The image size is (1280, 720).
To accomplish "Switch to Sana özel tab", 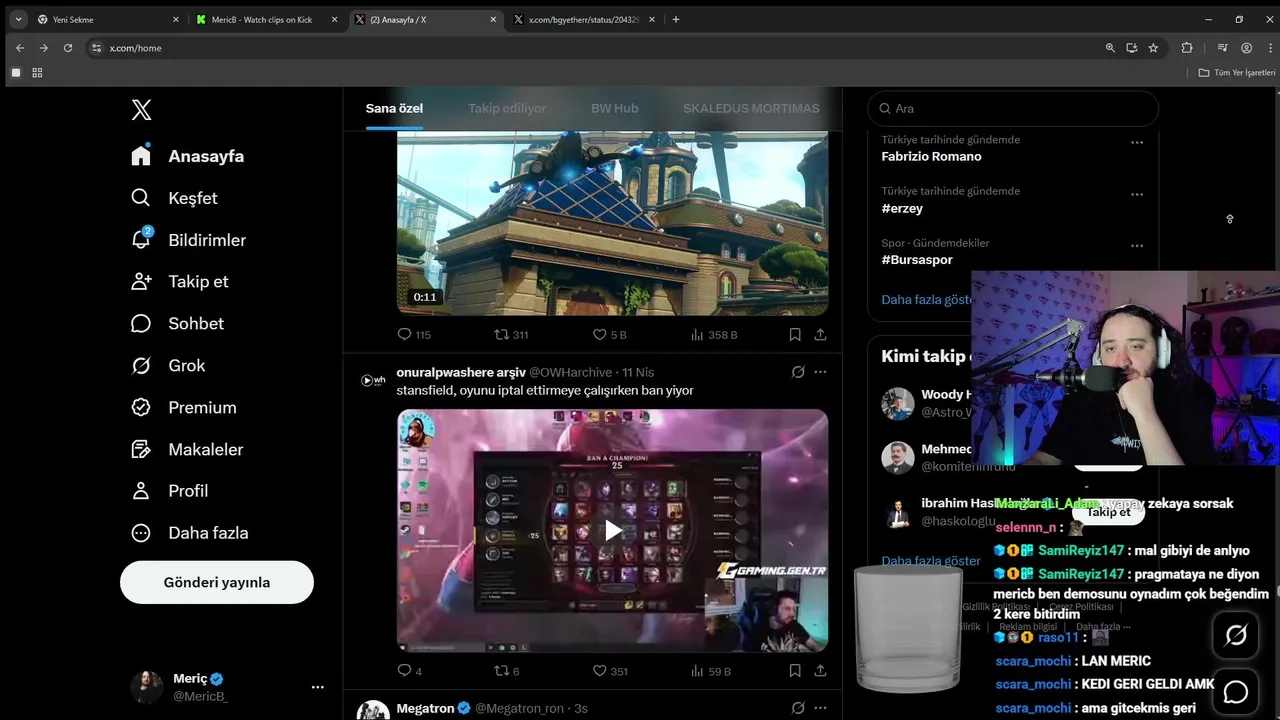I will tap(394, 108).
